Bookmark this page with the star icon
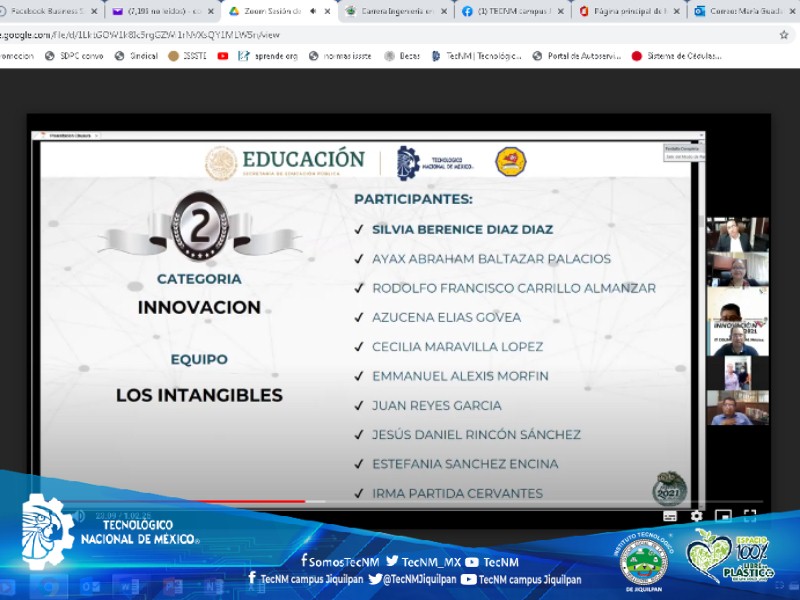The height and width of the screenshot is (600, 800). (x=784, y=35)
